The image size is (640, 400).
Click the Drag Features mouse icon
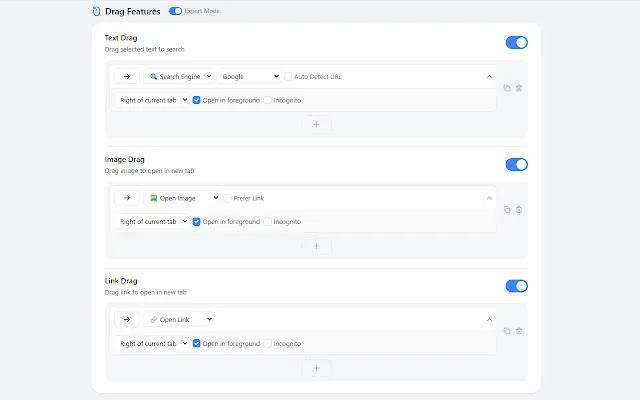click(x=96, y=11)
